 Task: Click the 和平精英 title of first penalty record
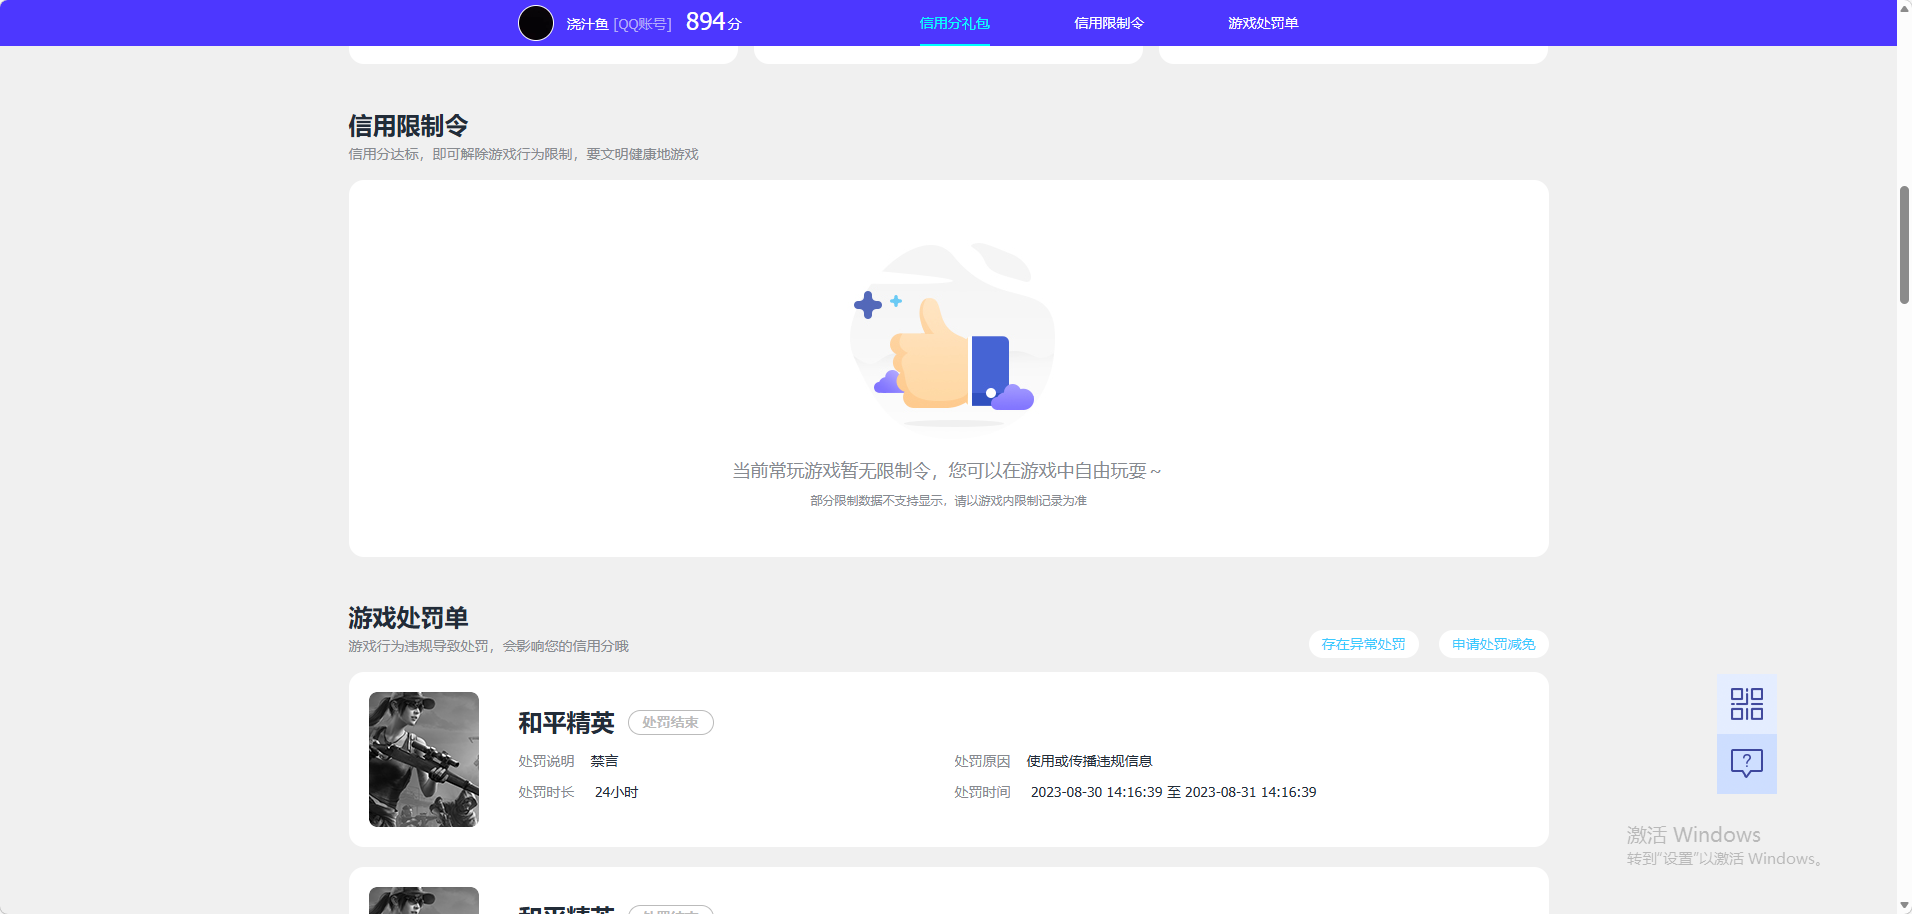(x=566, y=723)
